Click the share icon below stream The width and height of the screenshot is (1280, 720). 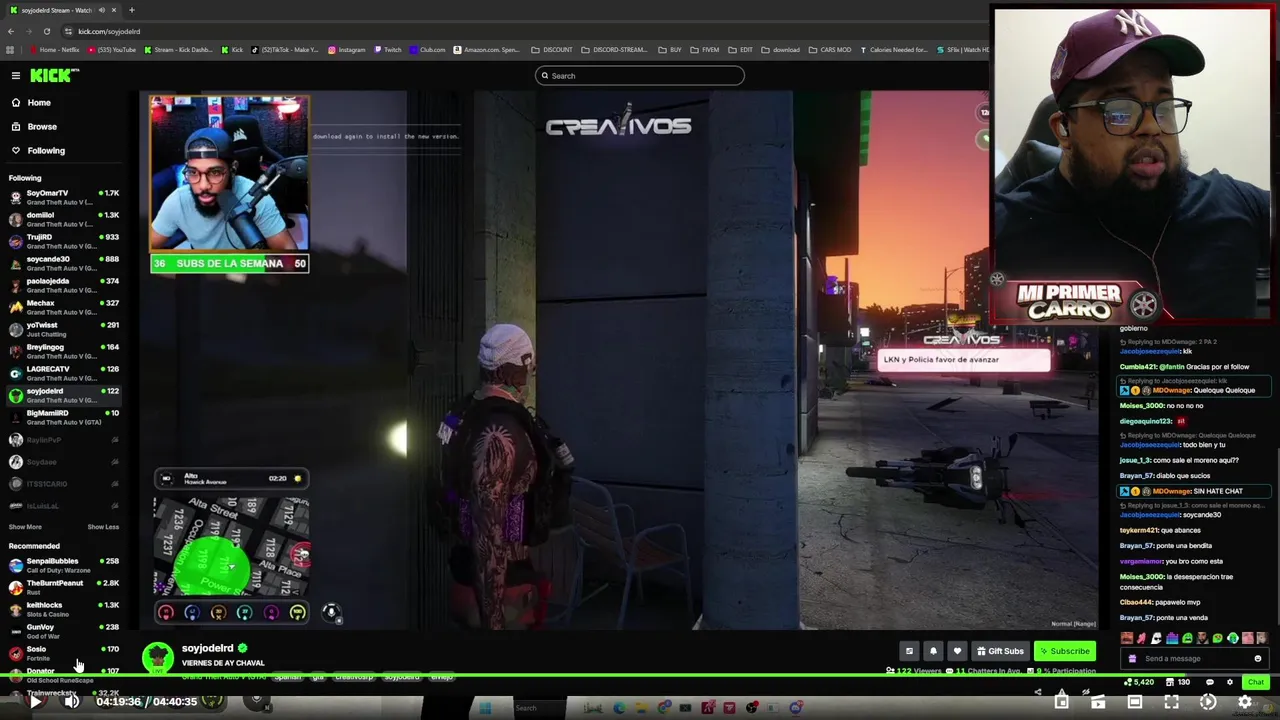pyautogui.click(x=1038, y=692)
